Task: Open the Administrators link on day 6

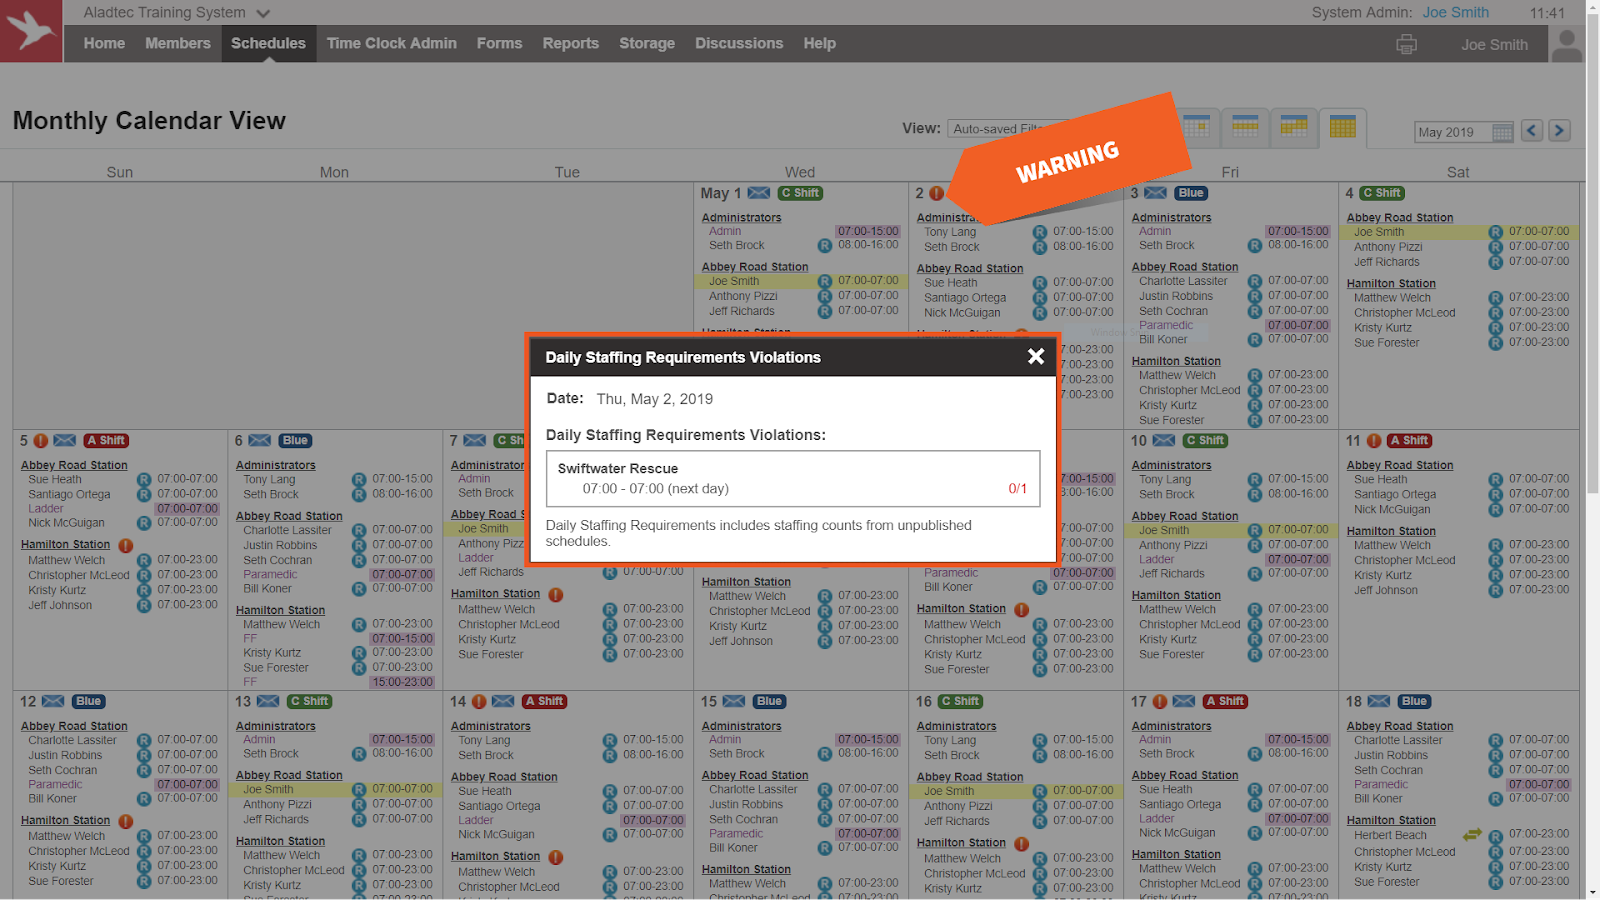Action: pos(276,466)
